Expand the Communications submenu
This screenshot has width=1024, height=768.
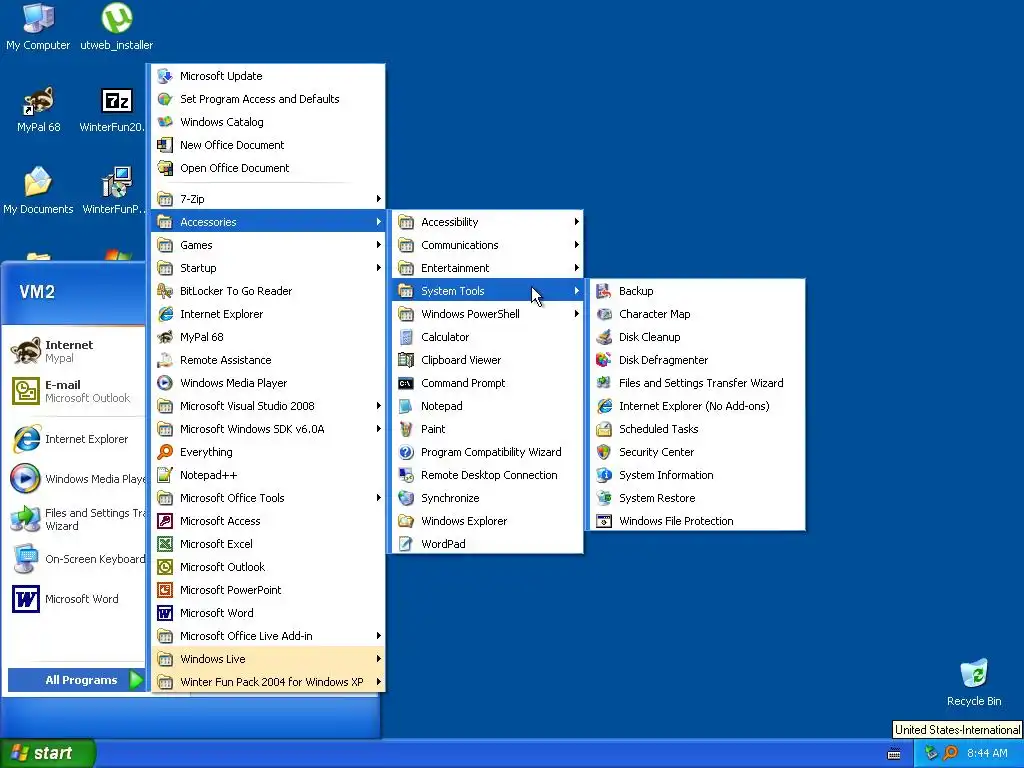487,245
